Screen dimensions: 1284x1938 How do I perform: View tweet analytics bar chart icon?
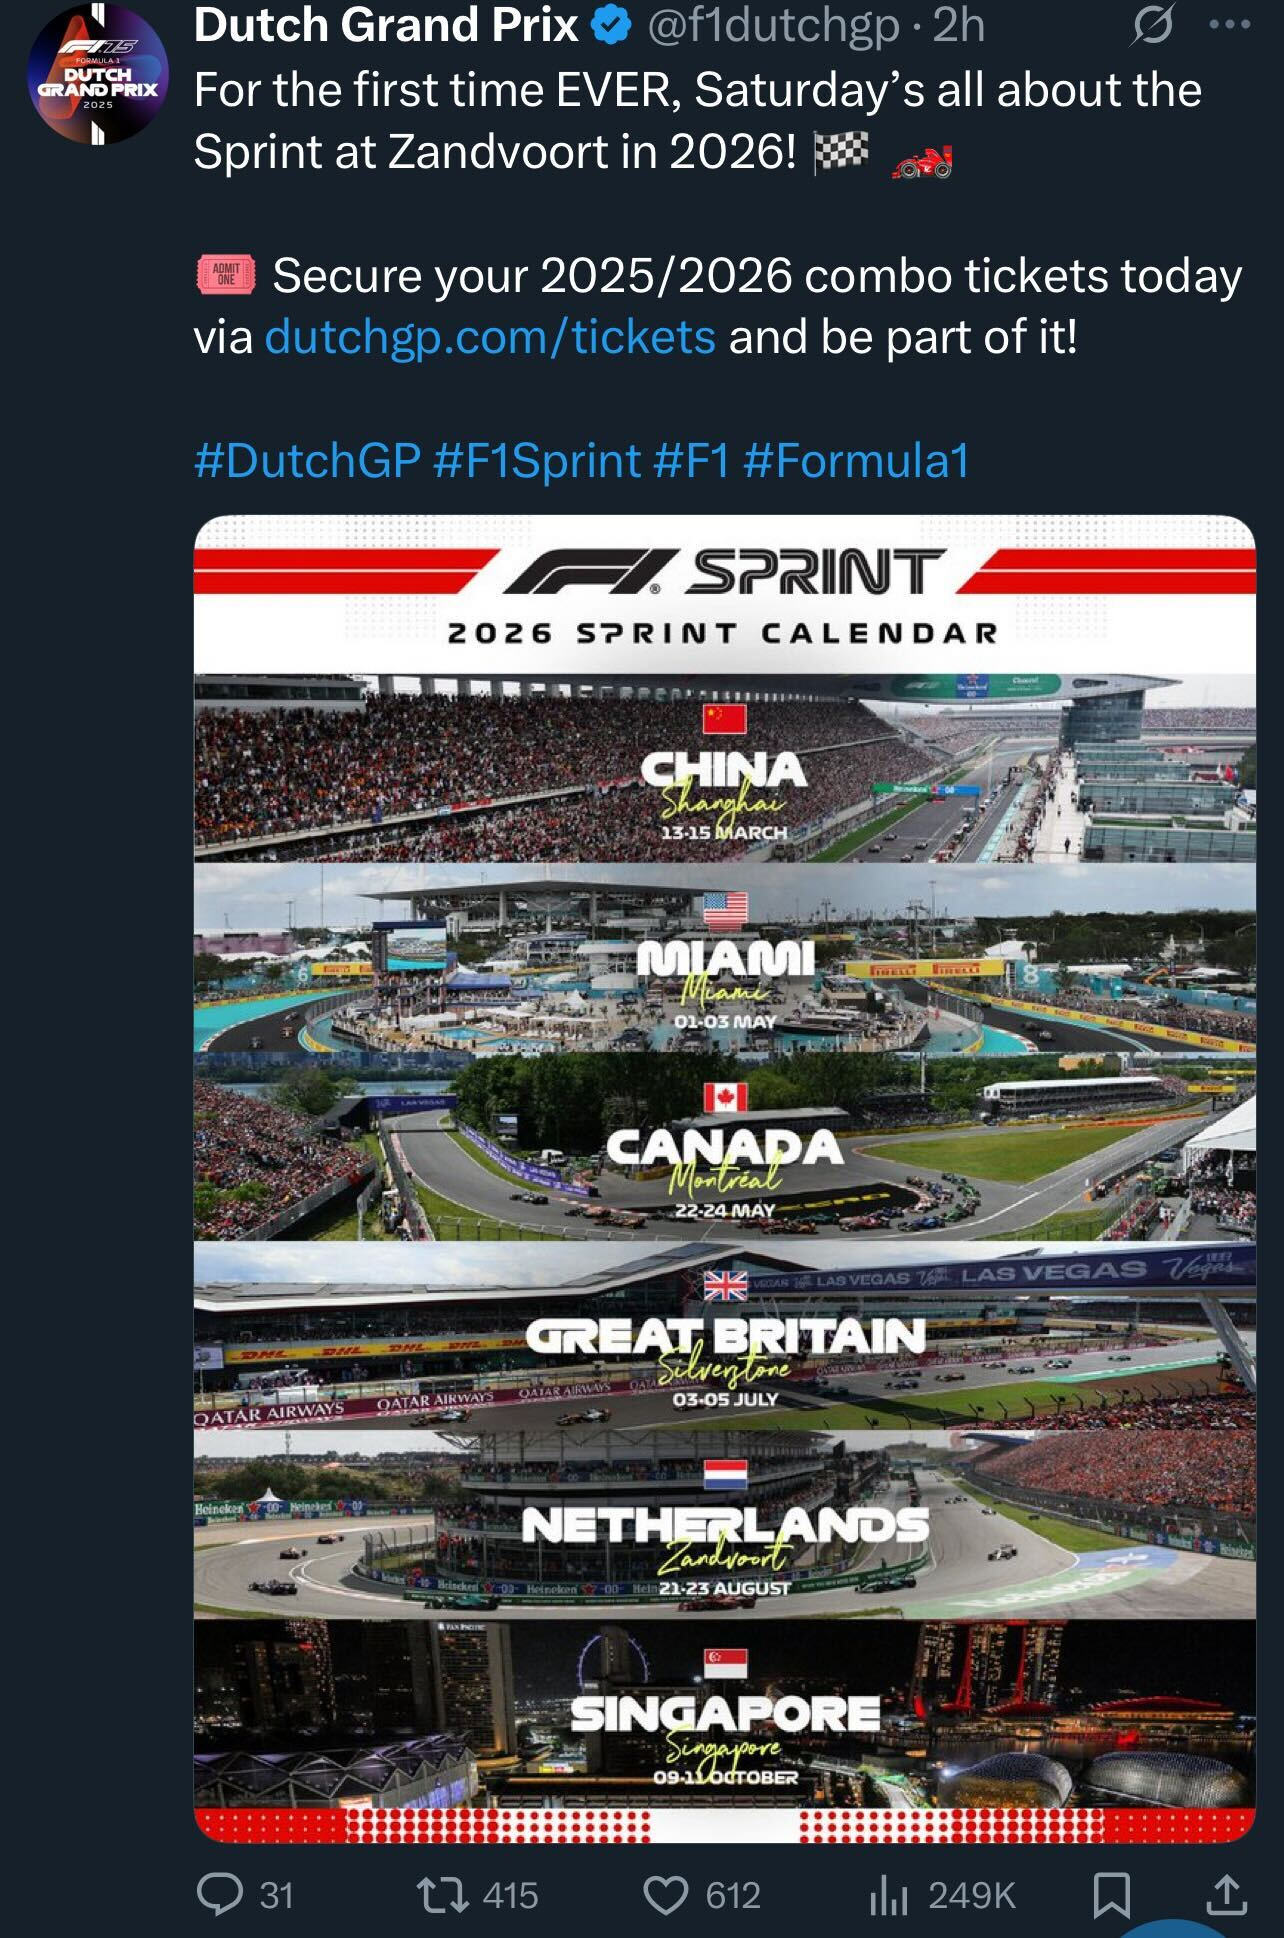point(889,1894)
